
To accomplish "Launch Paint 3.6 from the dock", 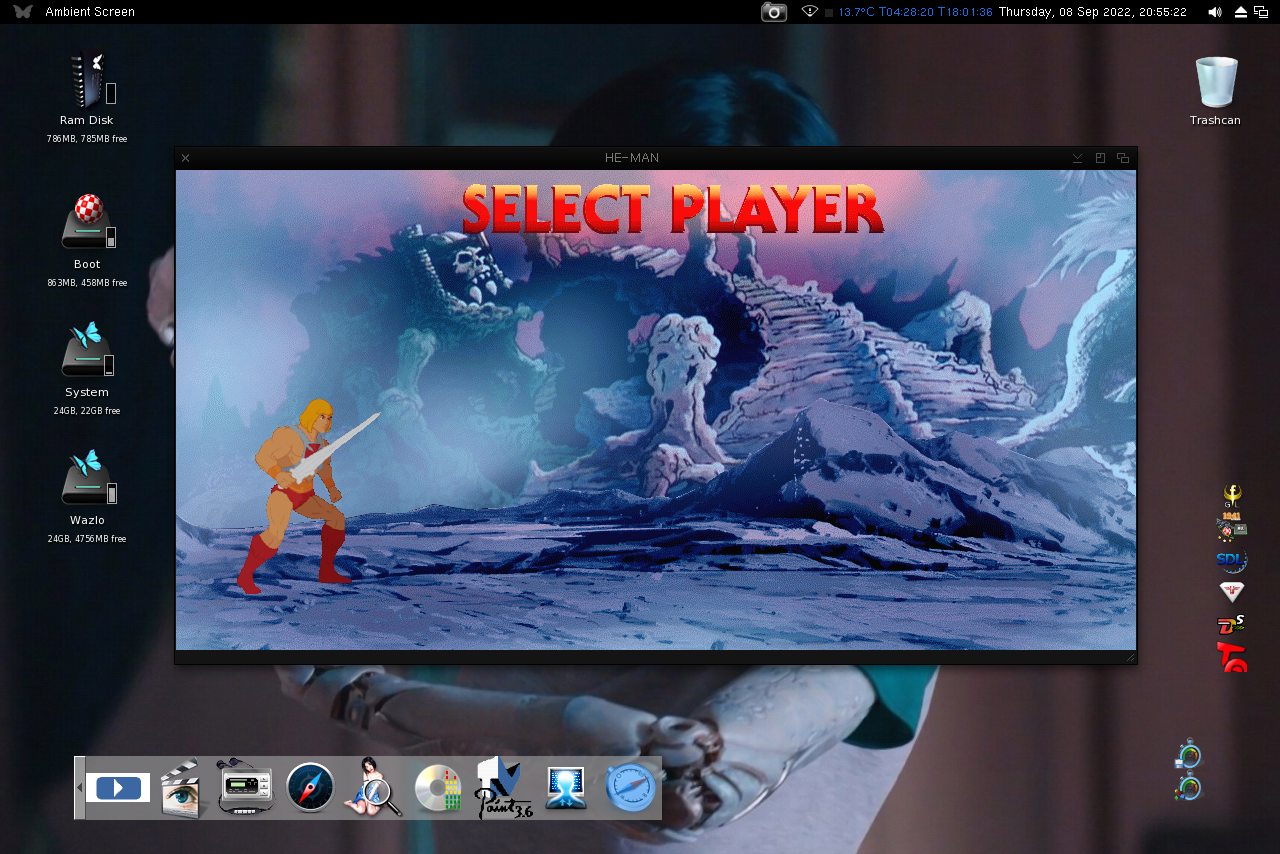I will (x=502, y=788).
